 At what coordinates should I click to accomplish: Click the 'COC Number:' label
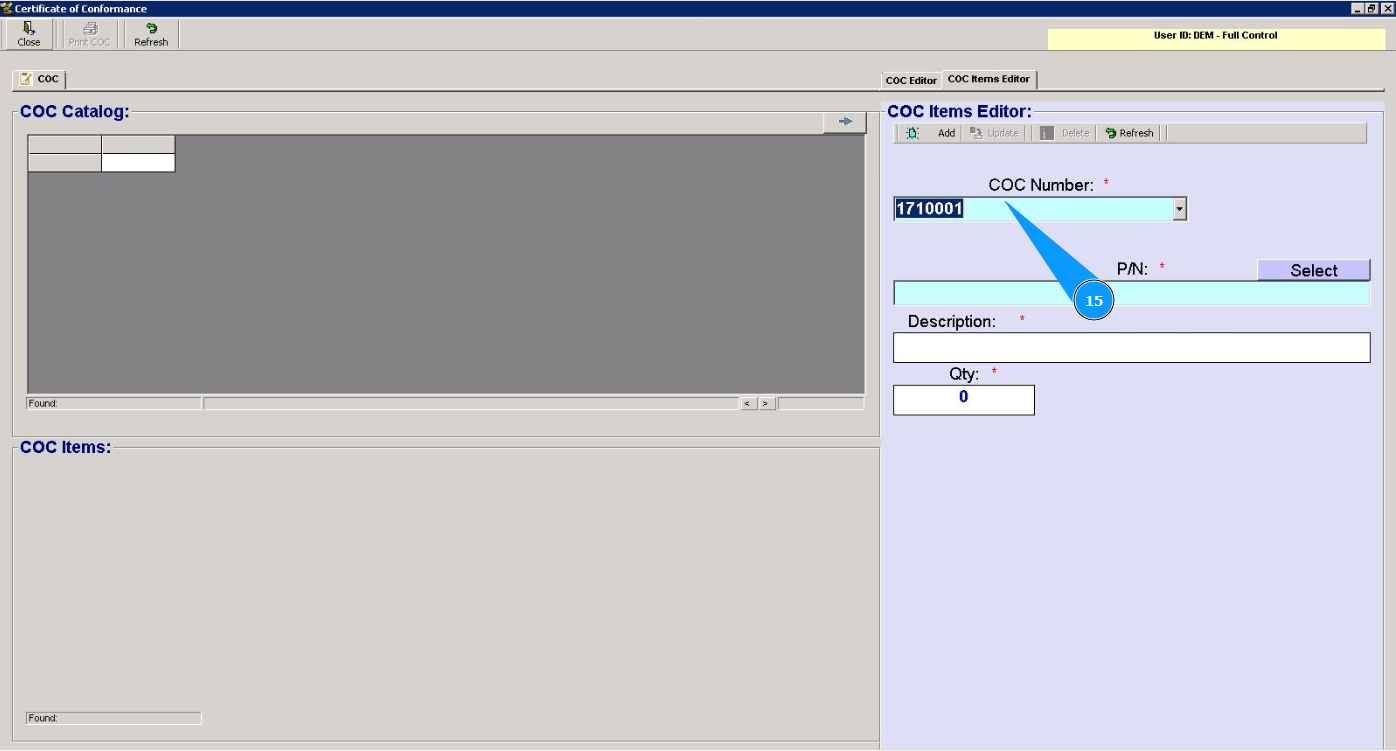pyautogui.click(x=1041, y=185)
